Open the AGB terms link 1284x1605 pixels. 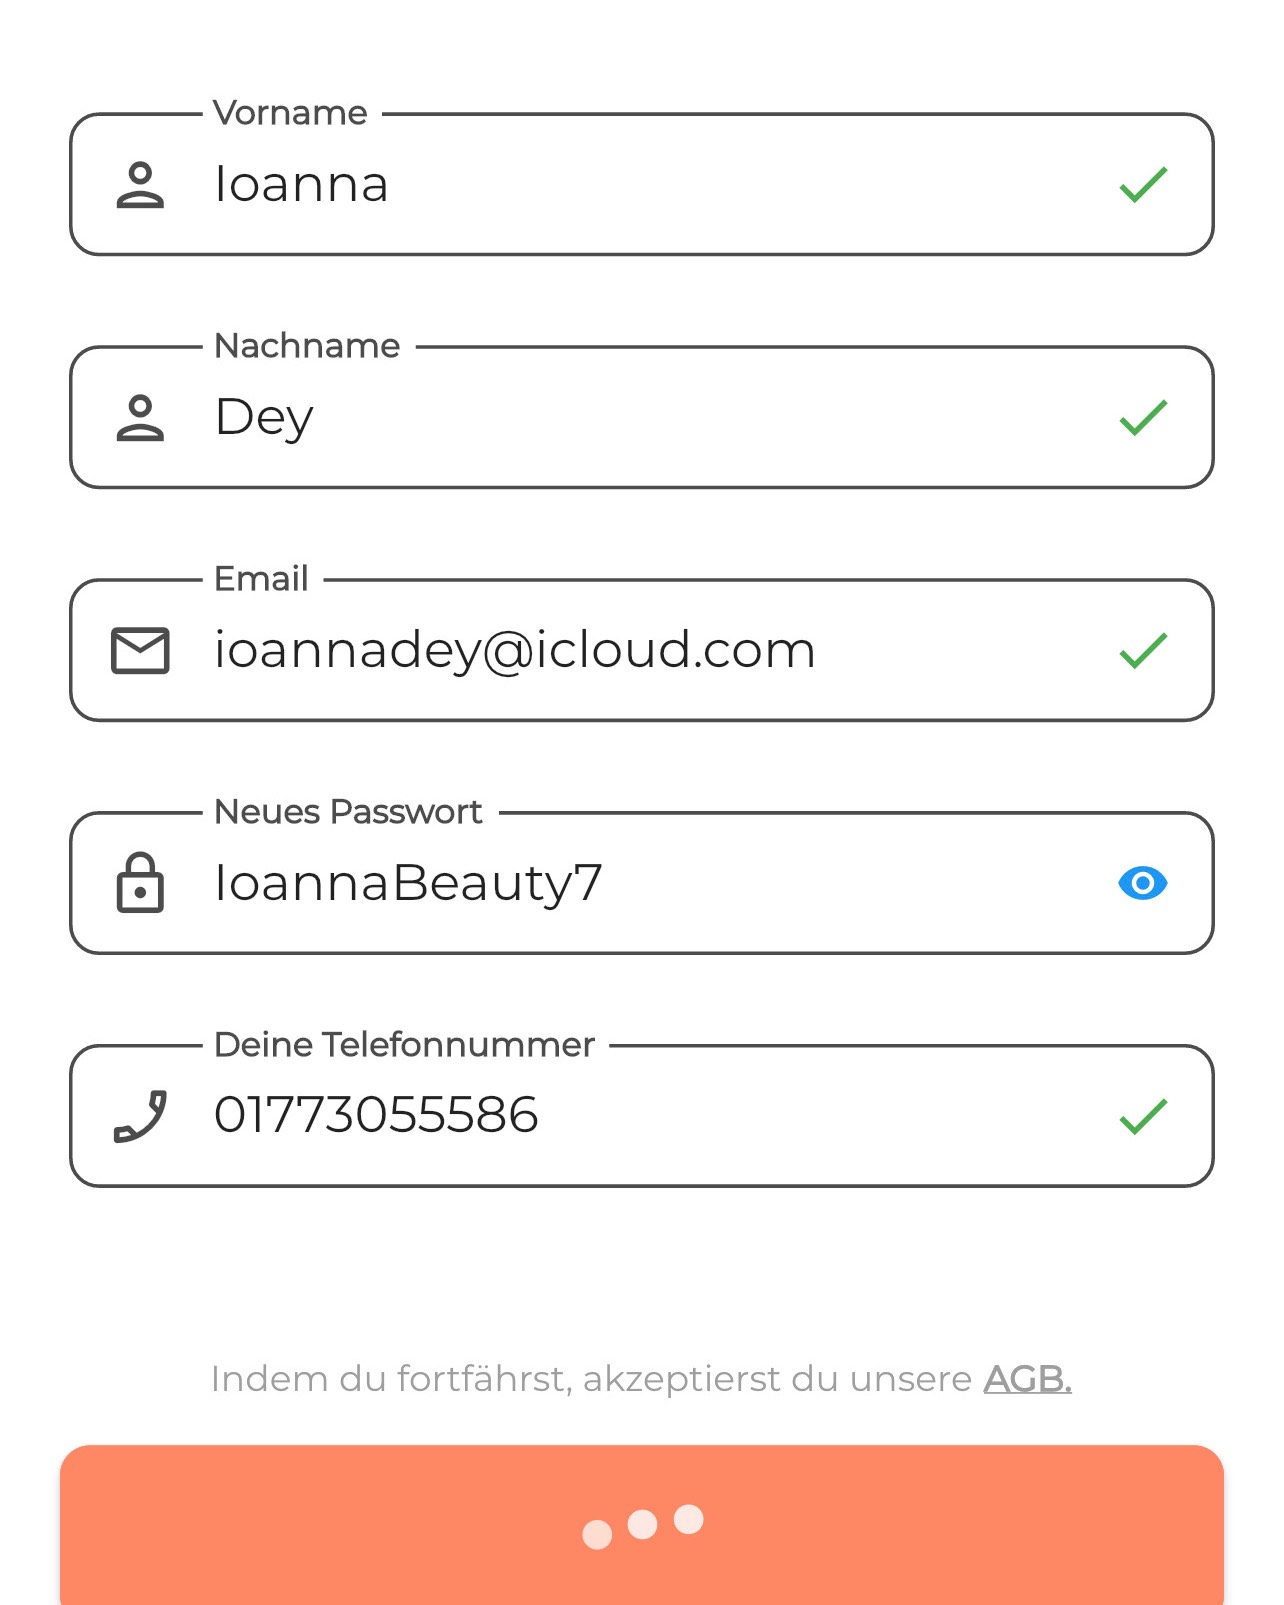1027,1379
